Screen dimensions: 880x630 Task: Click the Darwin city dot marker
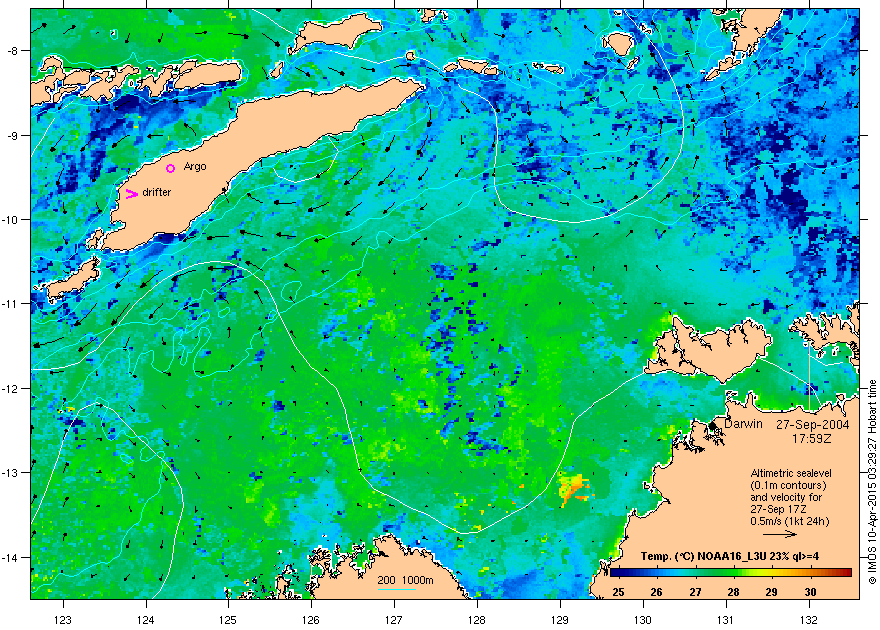pos(713,426)
